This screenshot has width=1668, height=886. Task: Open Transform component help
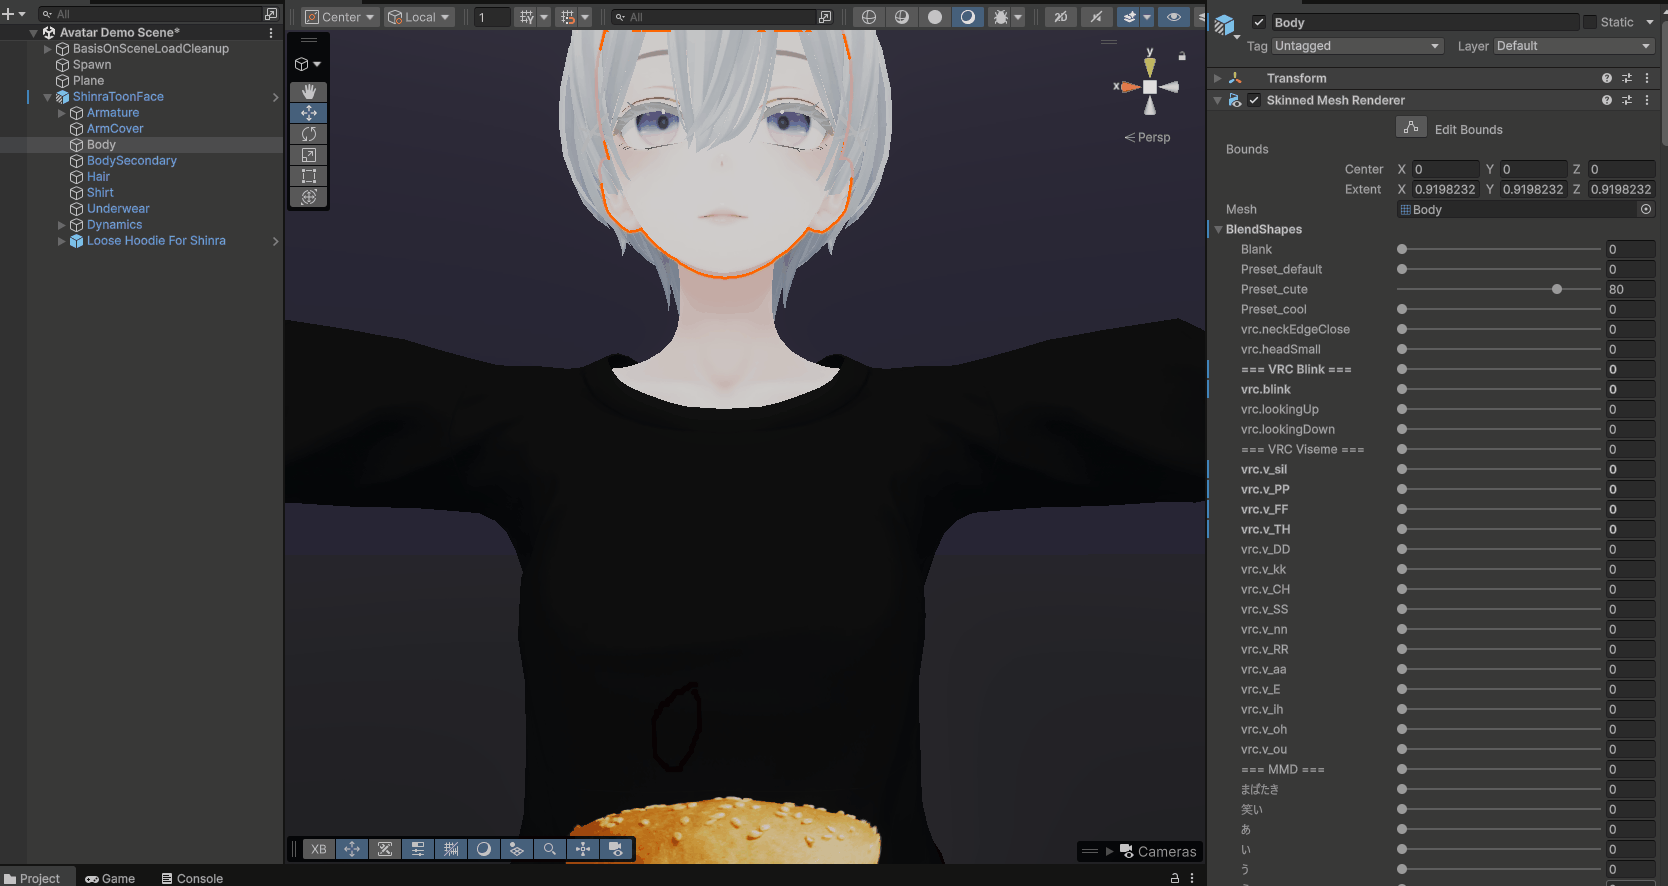click(1607, 78)
